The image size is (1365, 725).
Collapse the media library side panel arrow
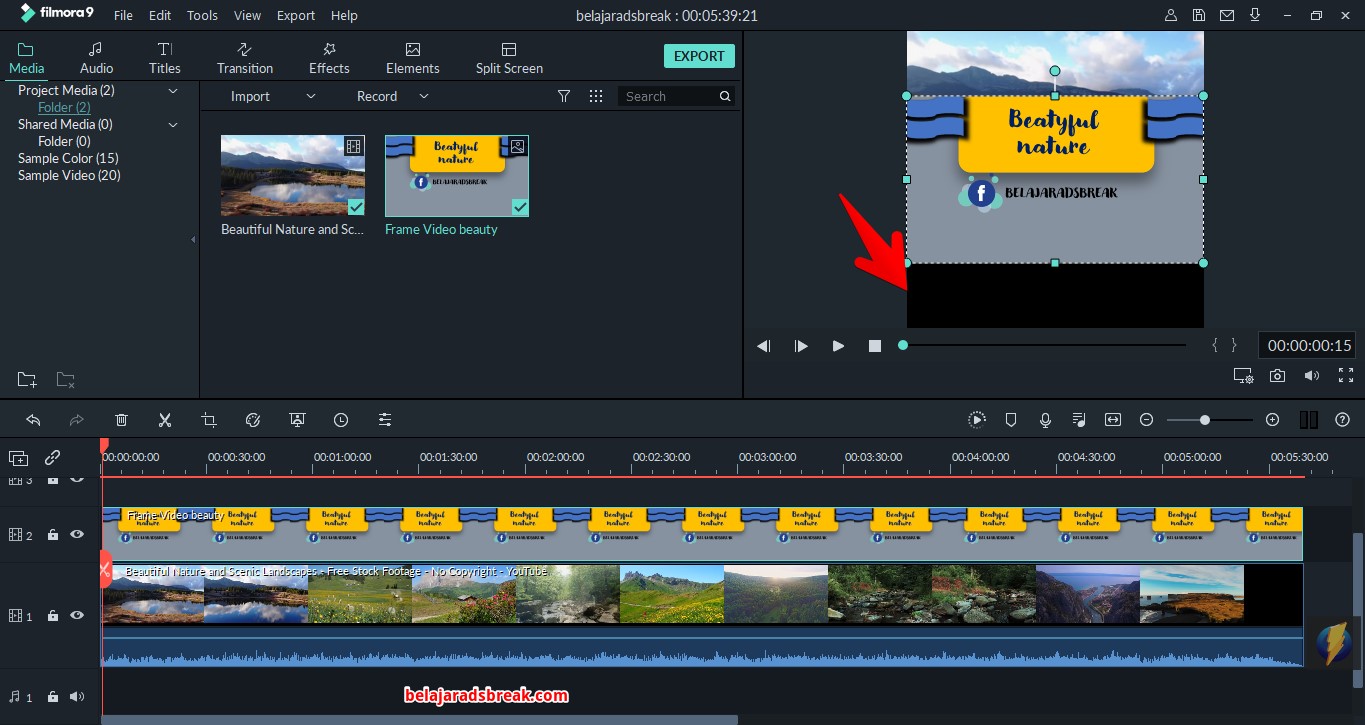click(194, 240)
